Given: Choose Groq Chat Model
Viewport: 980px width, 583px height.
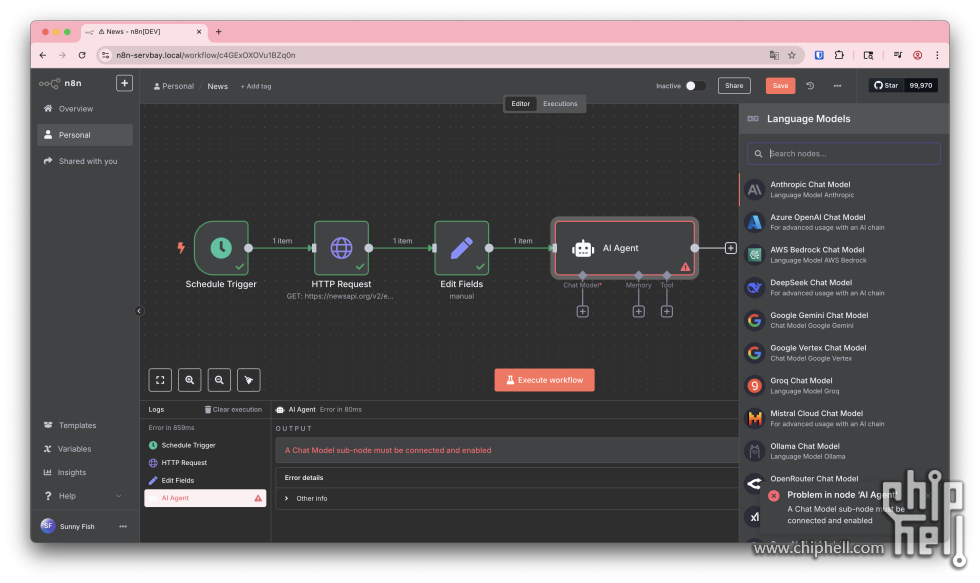Looking at the screenshot, I should tap(844, 386).
